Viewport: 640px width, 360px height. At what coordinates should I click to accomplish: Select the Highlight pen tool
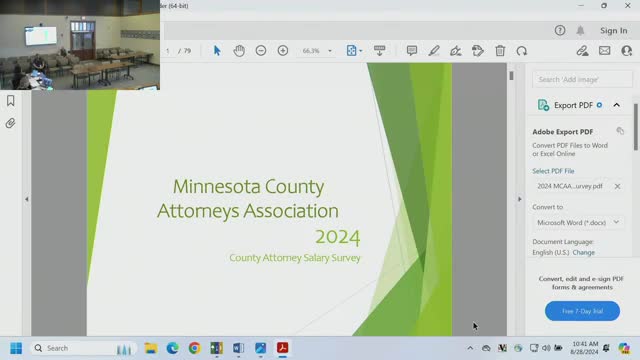click(x=434, y=51)
